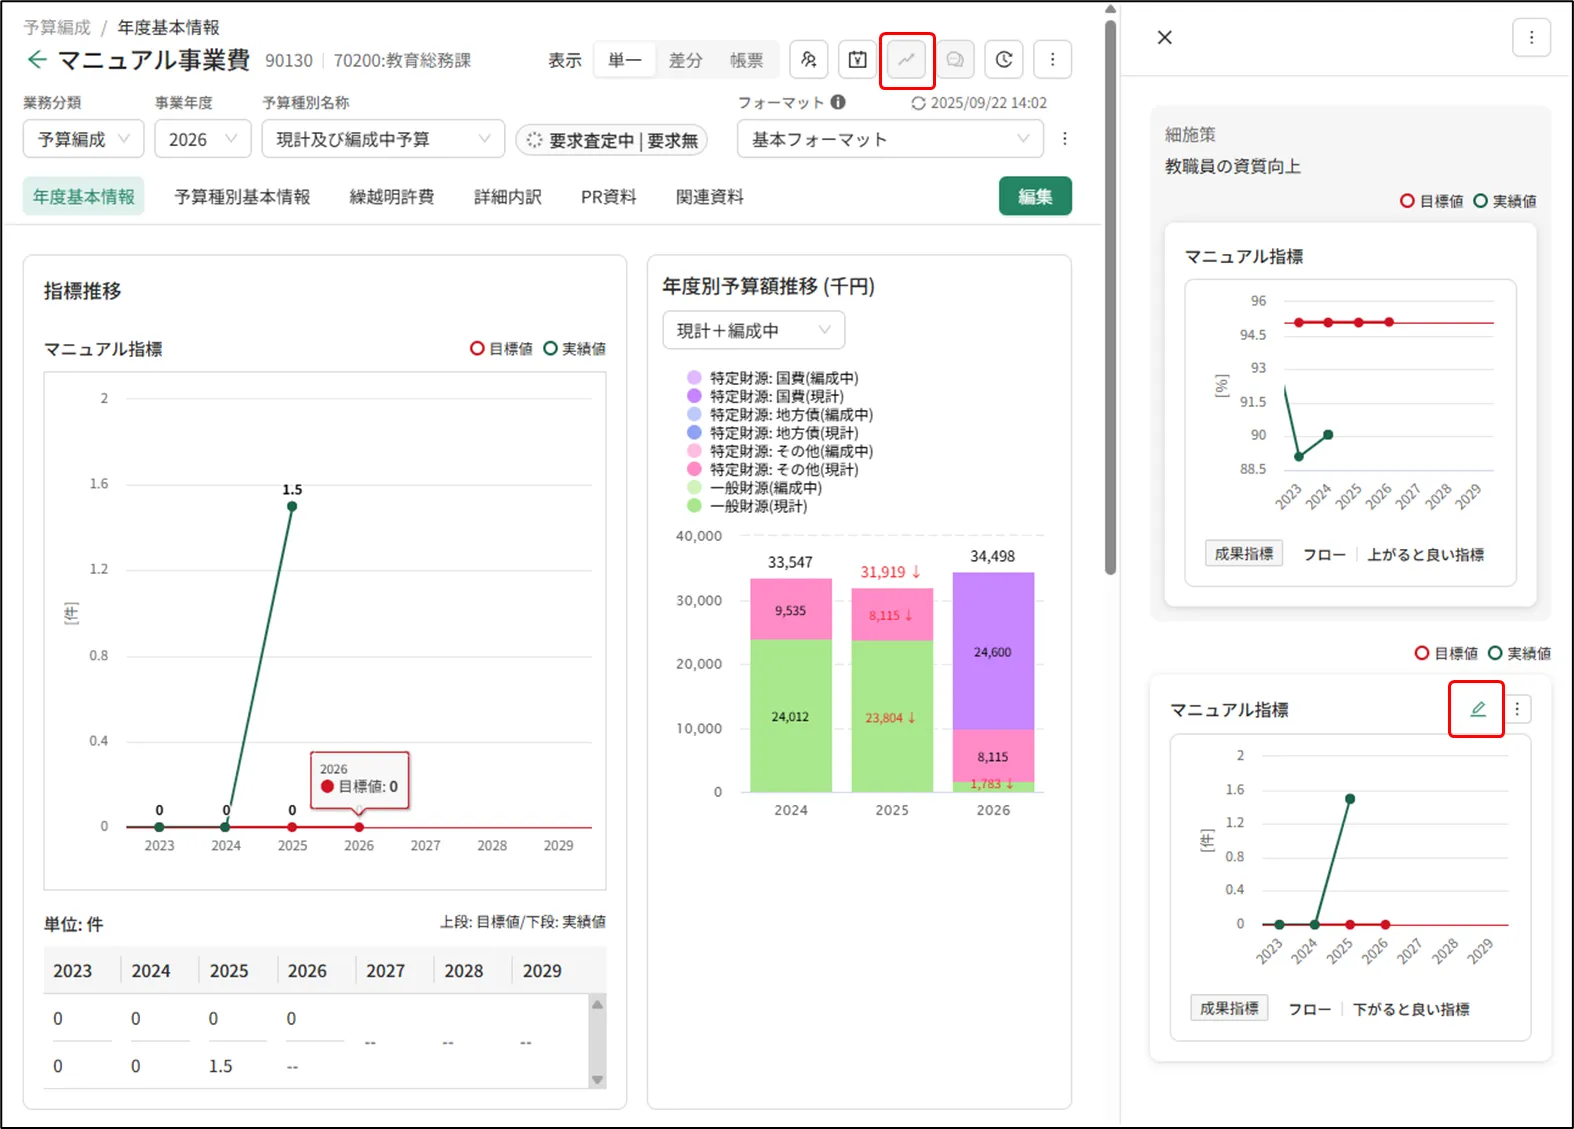Image resolution: width=1574 pixels, height=1129 pixels.
Task: Open the user assignment icon in toolbar
Action: tap(809, 60)
